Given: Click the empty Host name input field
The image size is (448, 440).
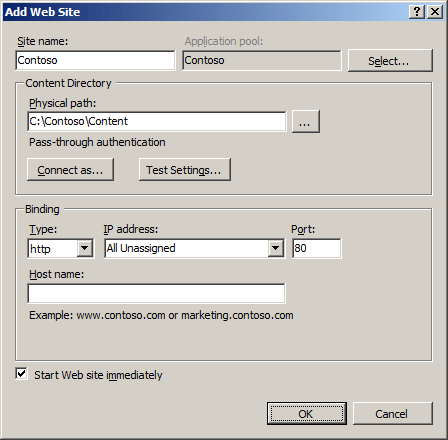Looking at the screenshot, I should click(156, 293).
